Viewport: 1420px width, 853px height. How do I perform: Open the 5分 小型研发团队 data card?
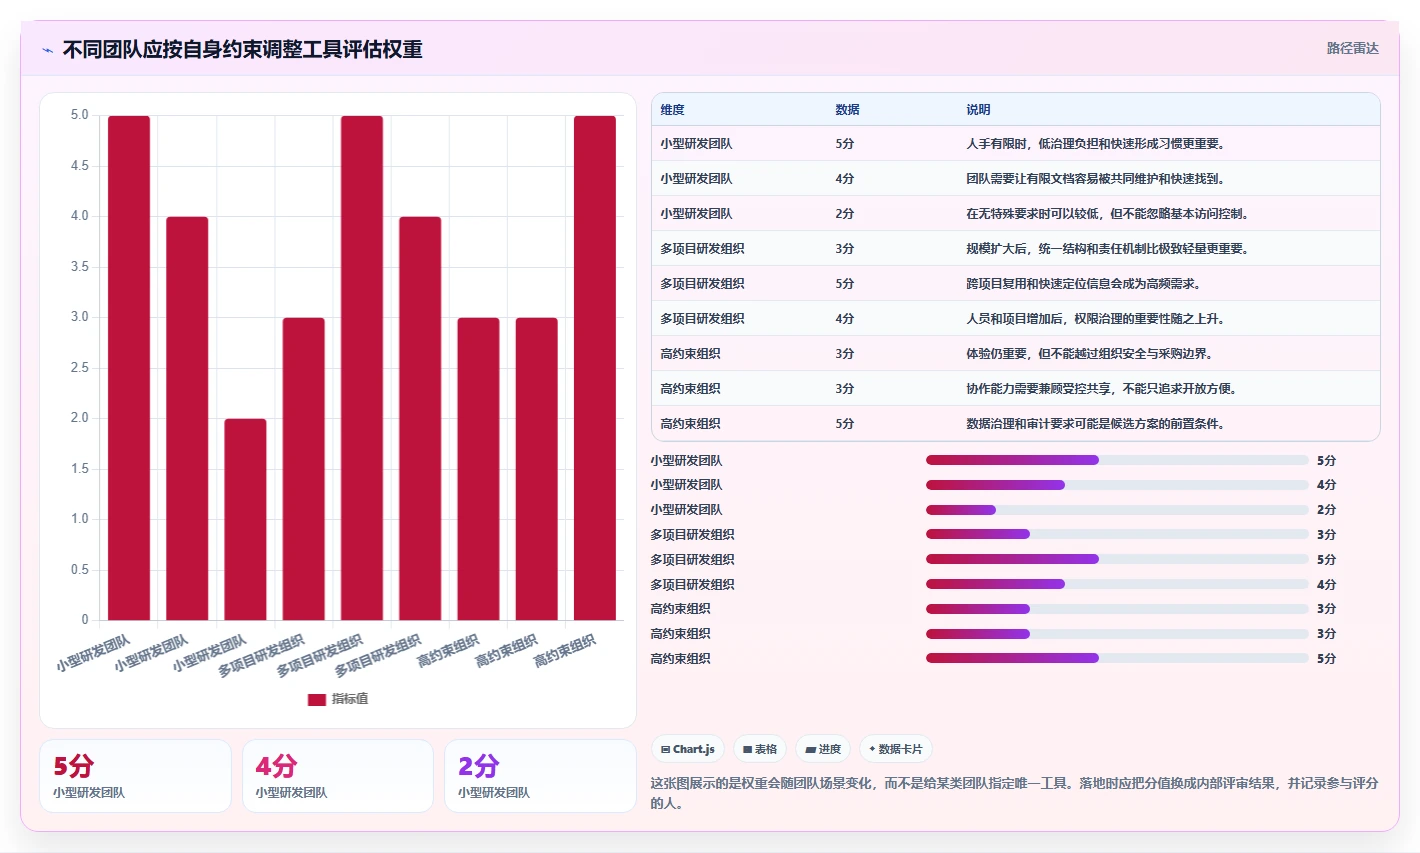tap(135, 776)
